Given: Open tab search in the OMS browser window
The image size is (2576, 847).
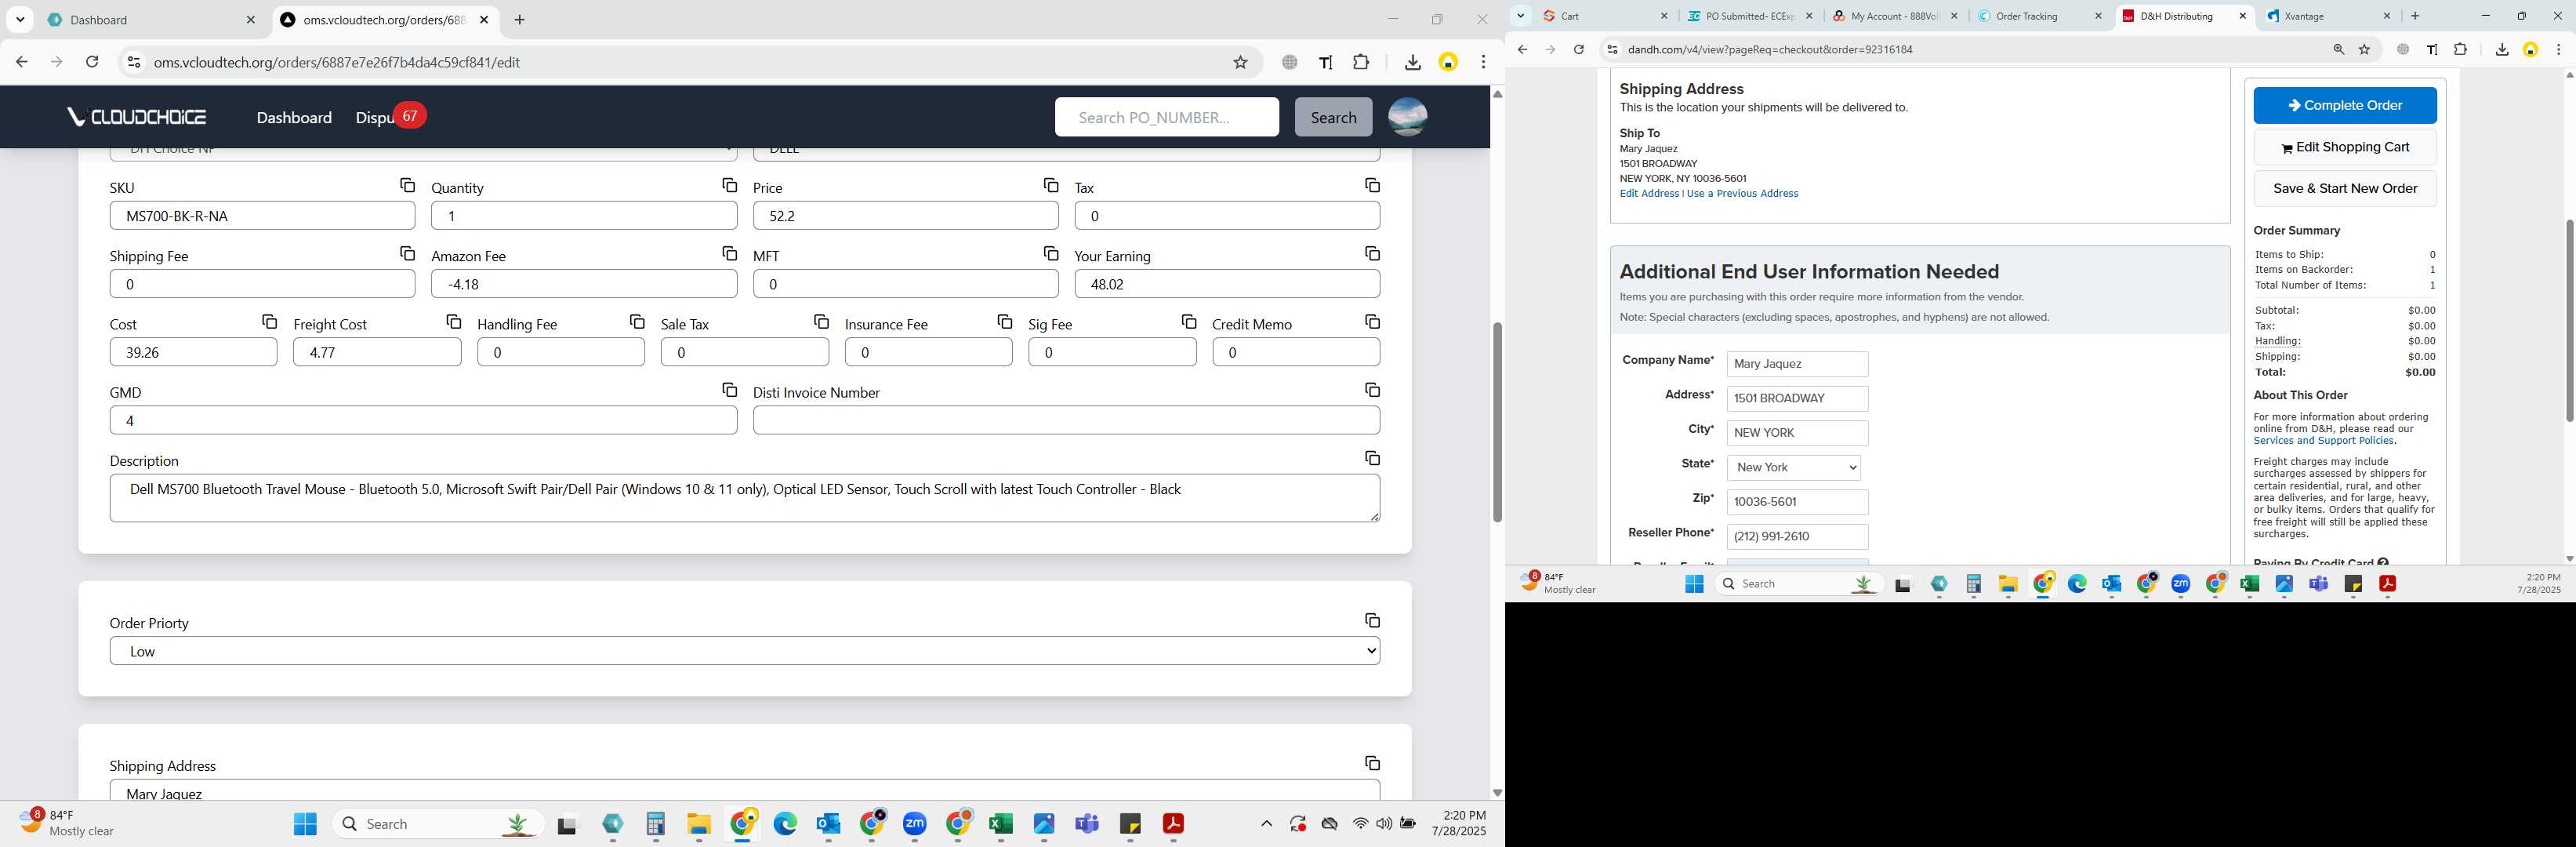Looking at the screenshot, I should click(20, 20).
